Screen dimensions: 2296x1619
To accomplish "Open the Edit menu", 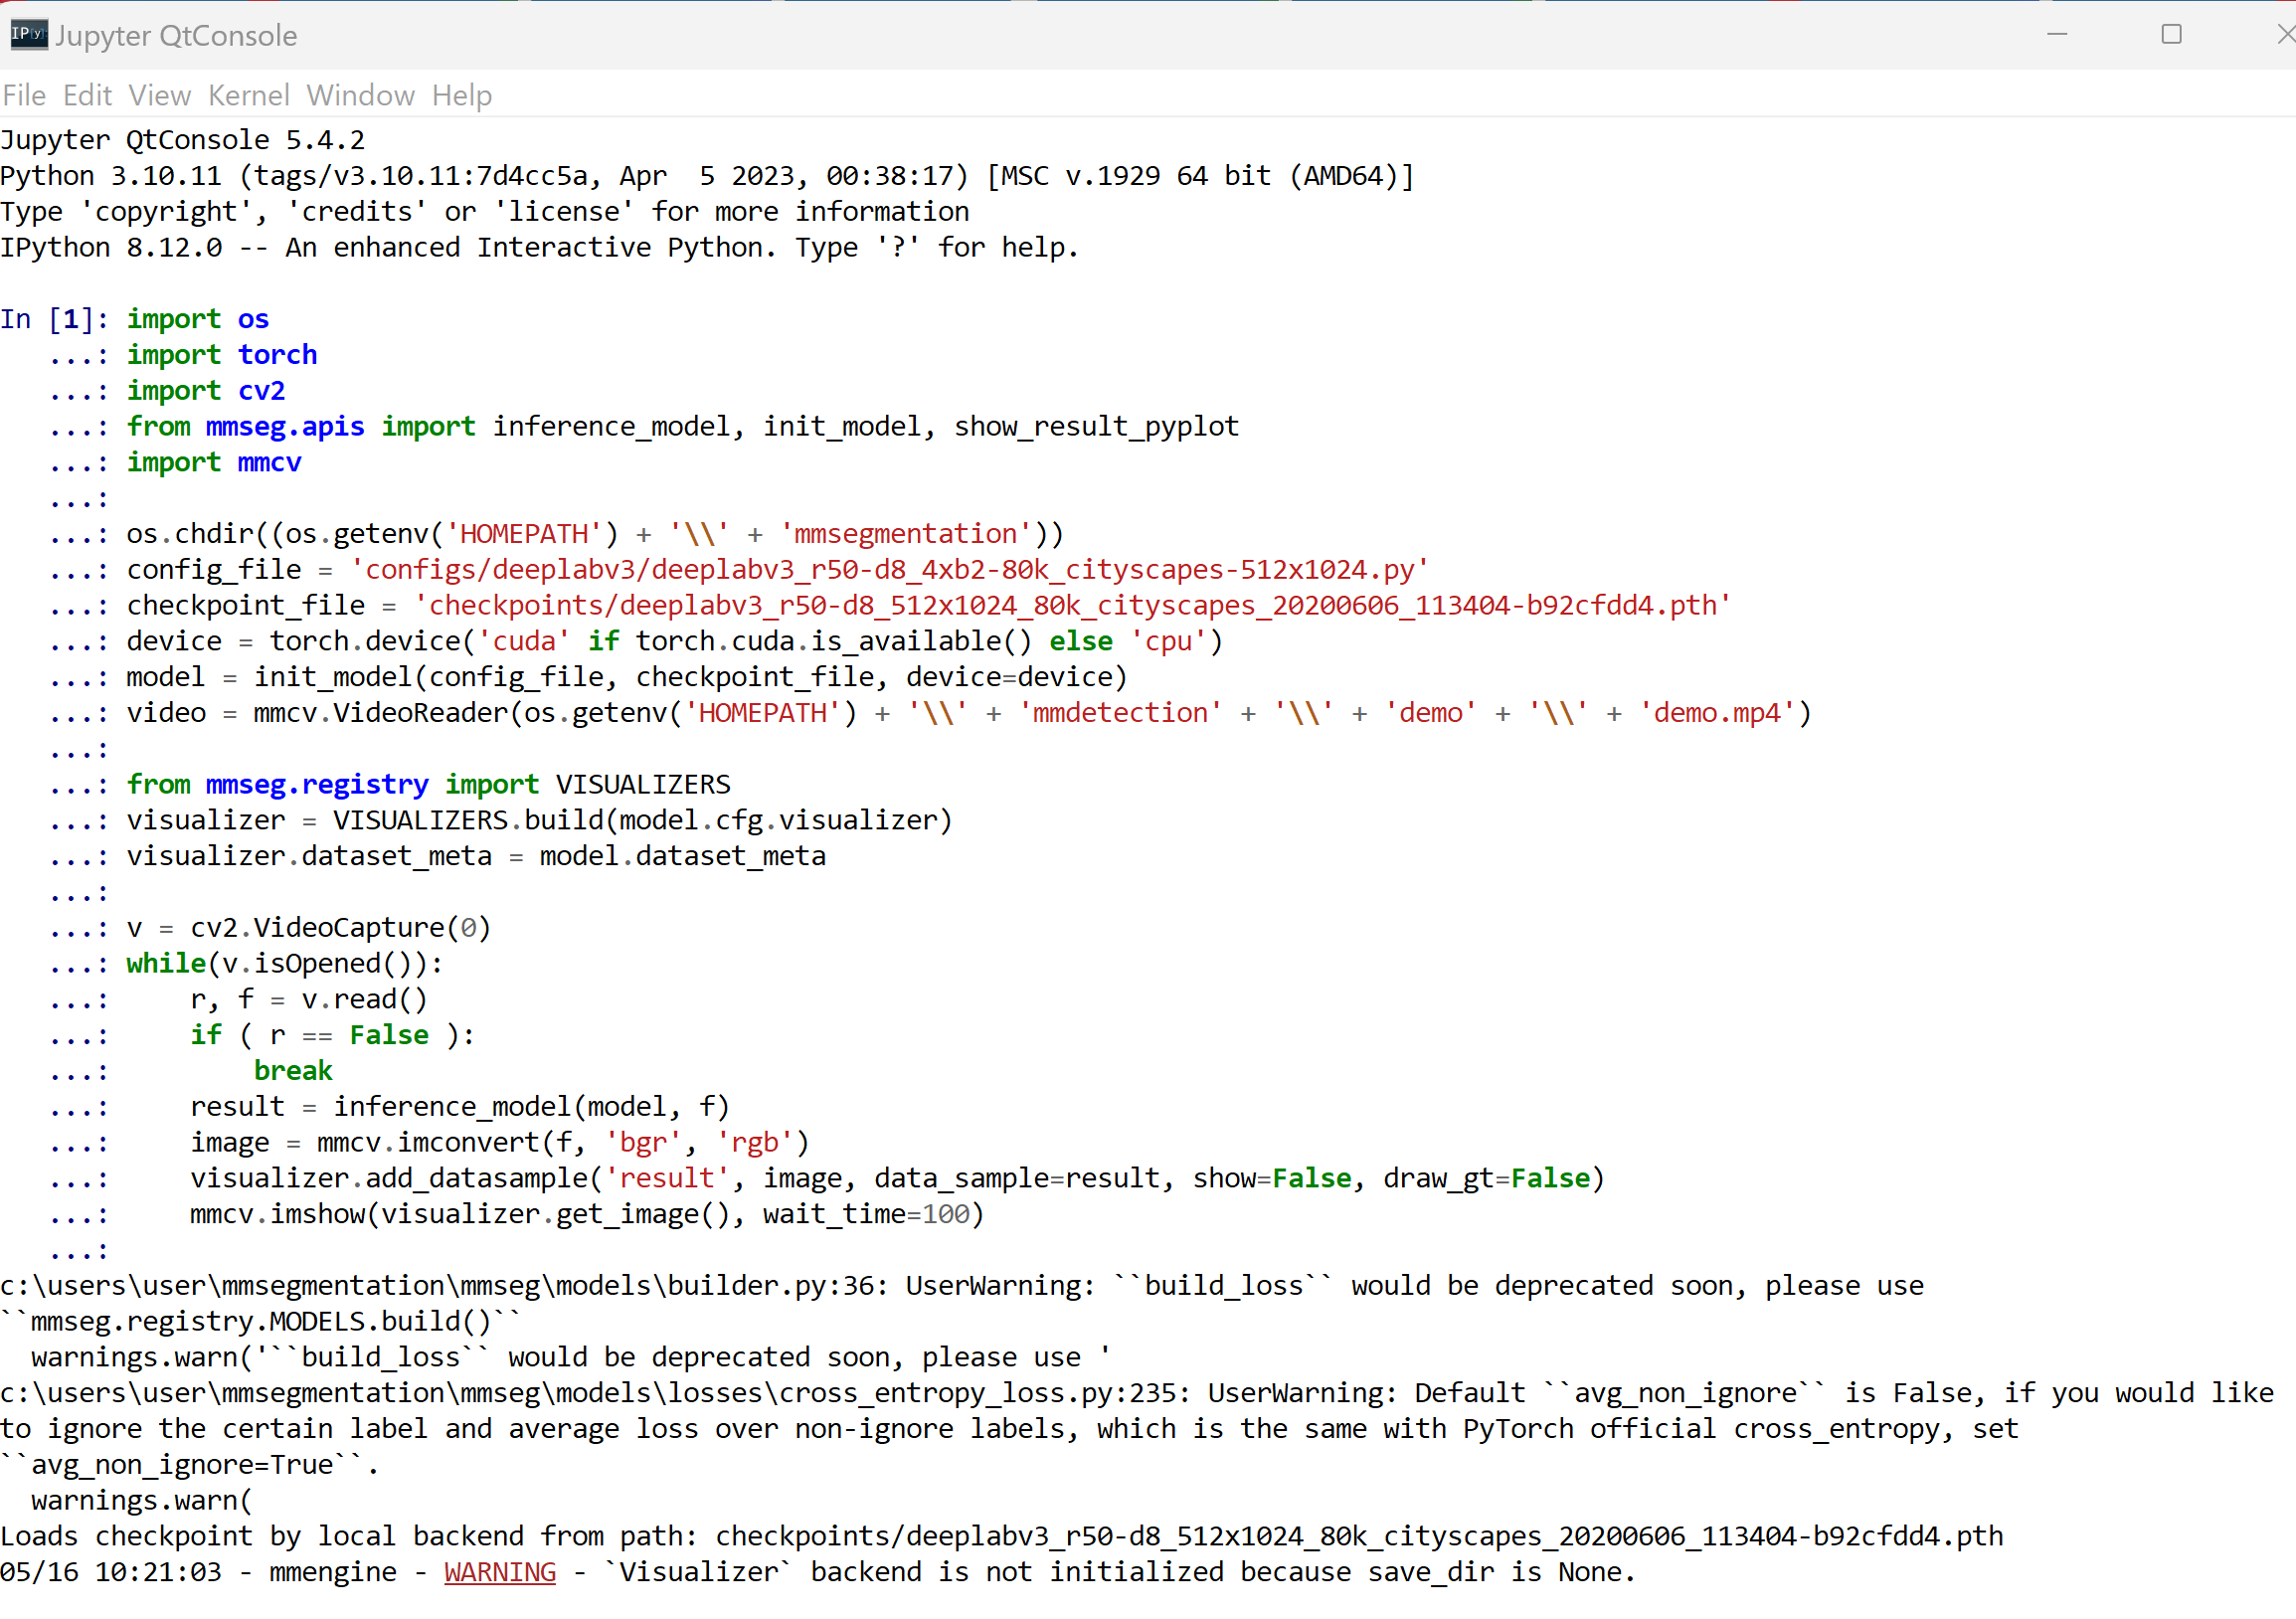I will coord(87,95).
